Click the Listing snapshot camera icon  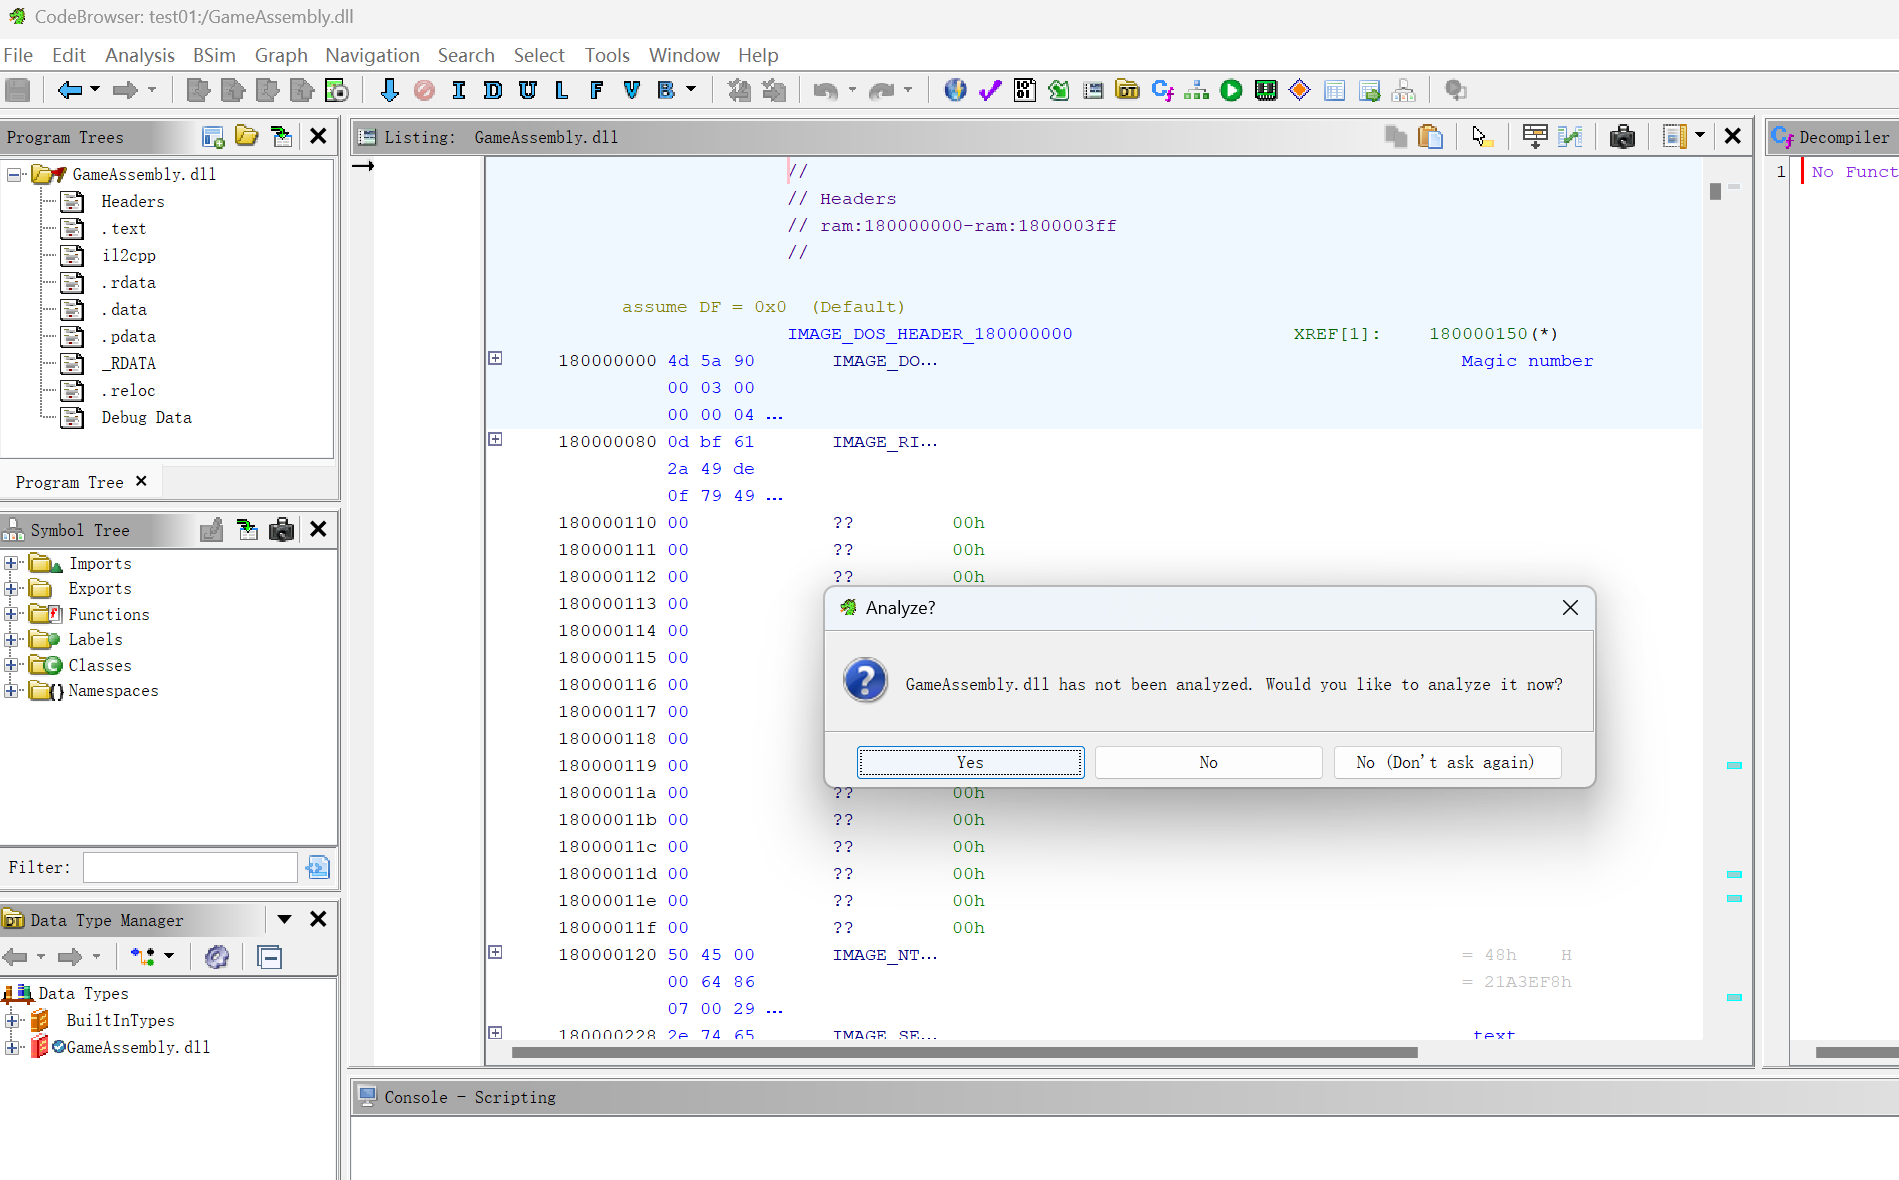1622,136
